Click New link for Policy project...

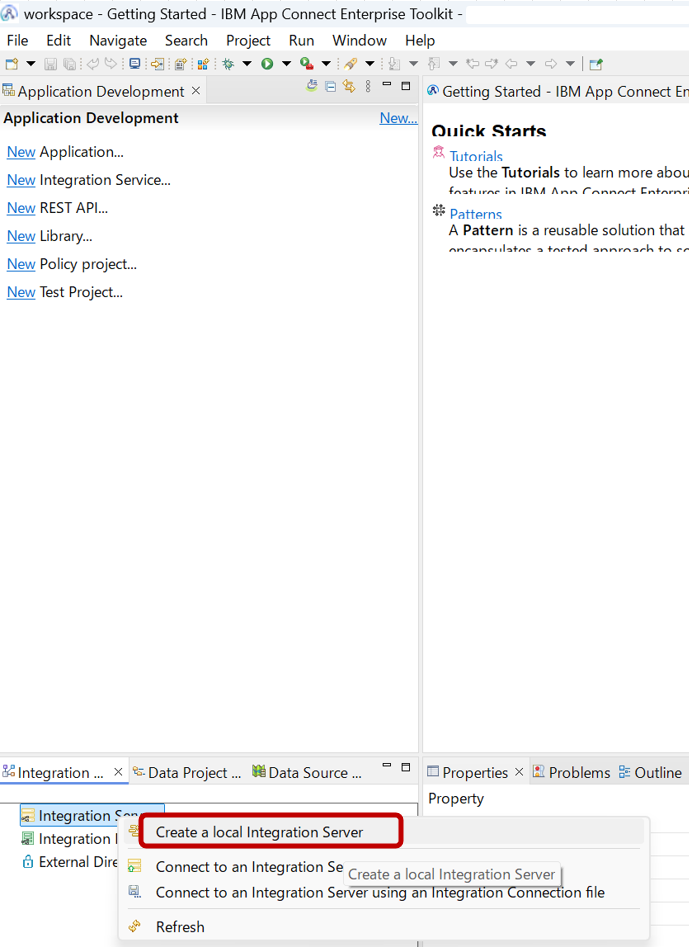pos(21,265)
